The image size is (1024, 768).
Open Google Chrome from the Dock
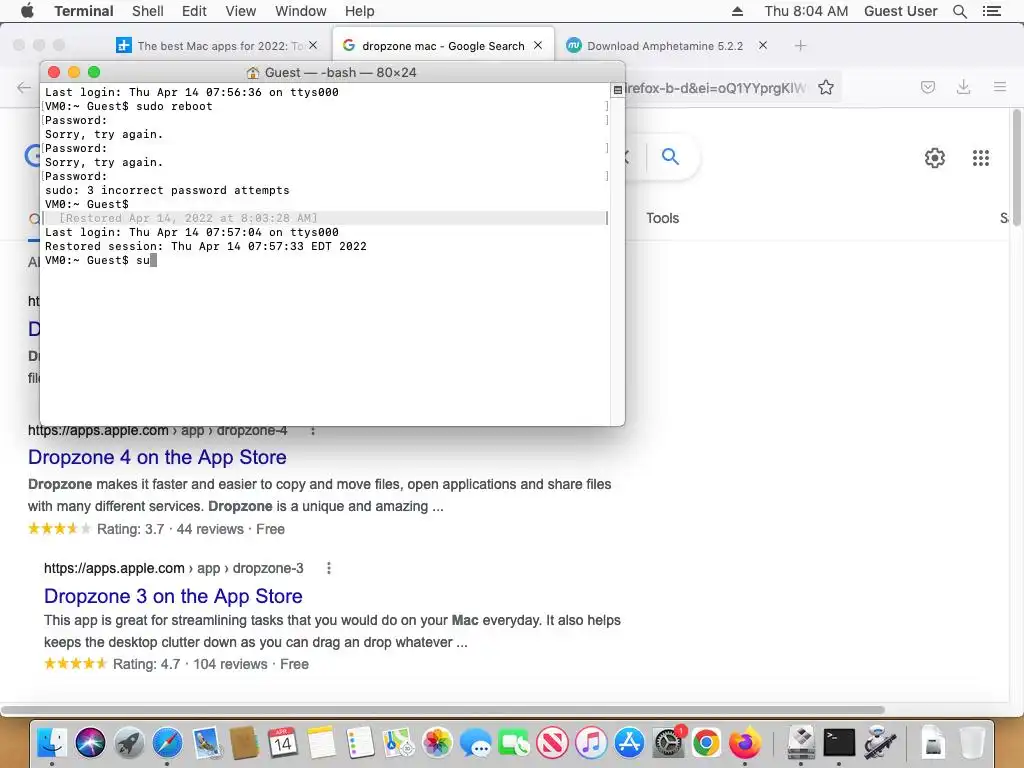pyautogui.click(x=706, y=743)
